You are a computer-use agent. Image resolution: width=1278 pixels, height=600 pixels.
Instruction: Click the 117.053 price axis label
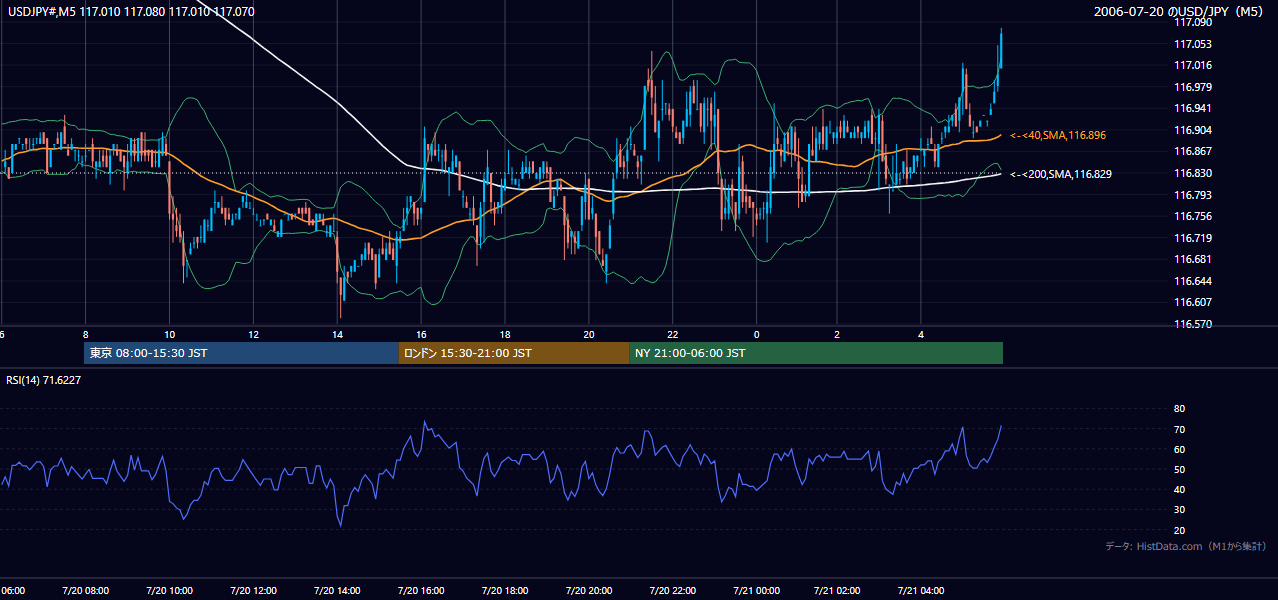pos(1192,44)
